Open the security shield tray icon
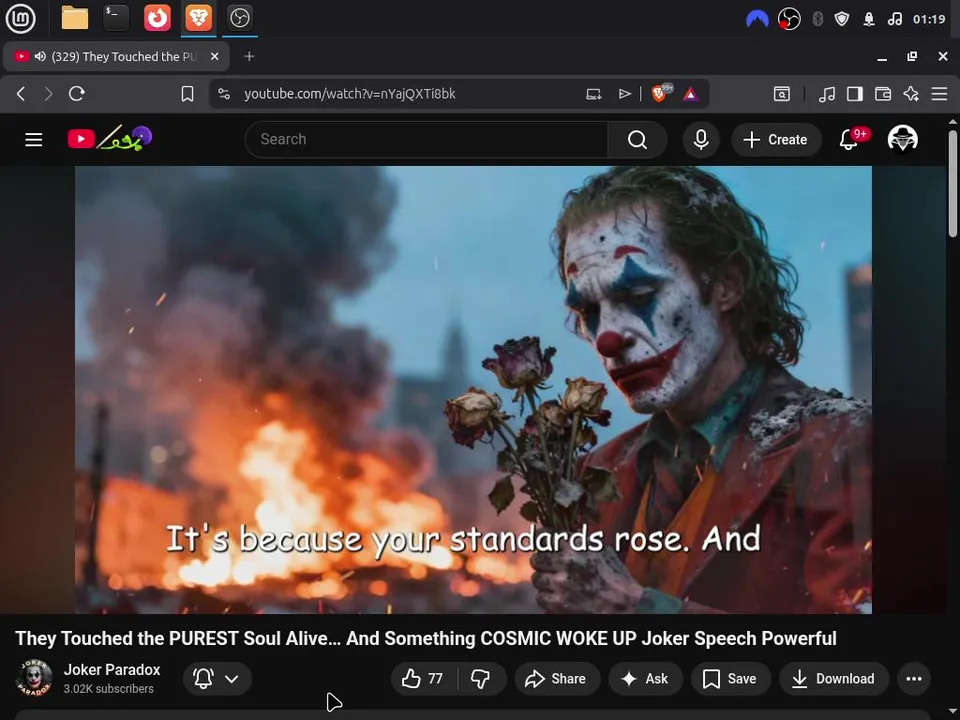This screenshot has width=960, height=720. coord(842,20)
